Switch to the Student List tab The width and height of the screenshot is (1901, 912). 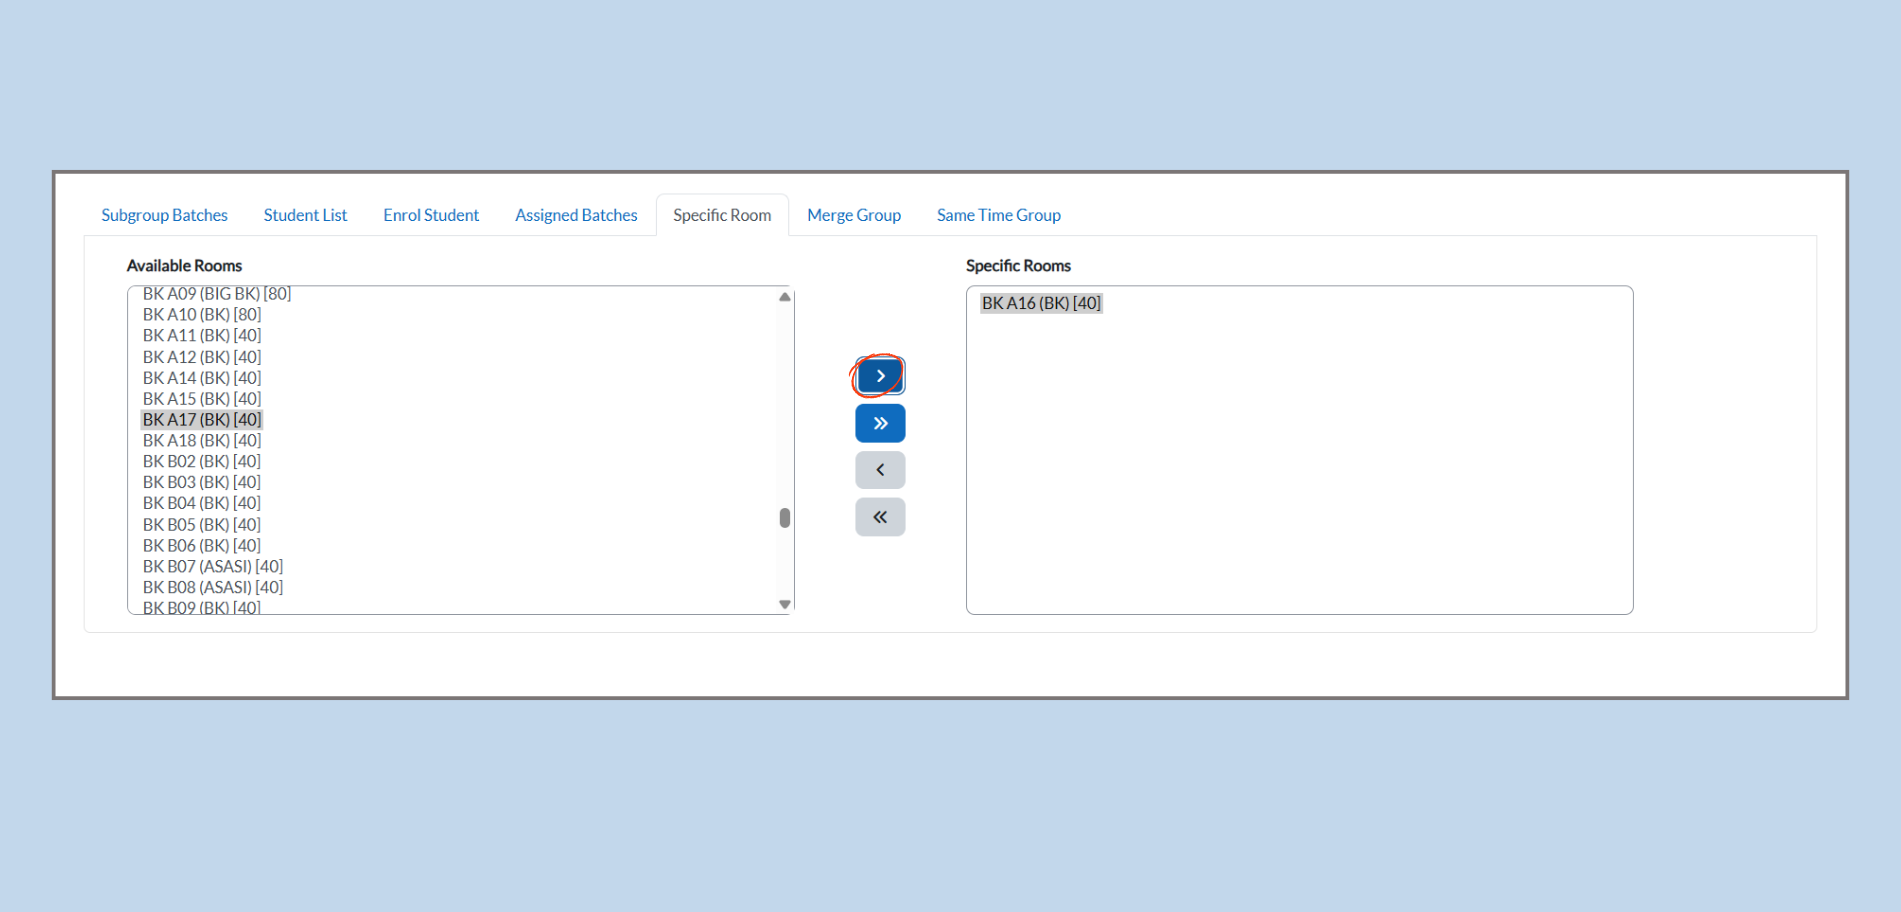tap(305, 215)
